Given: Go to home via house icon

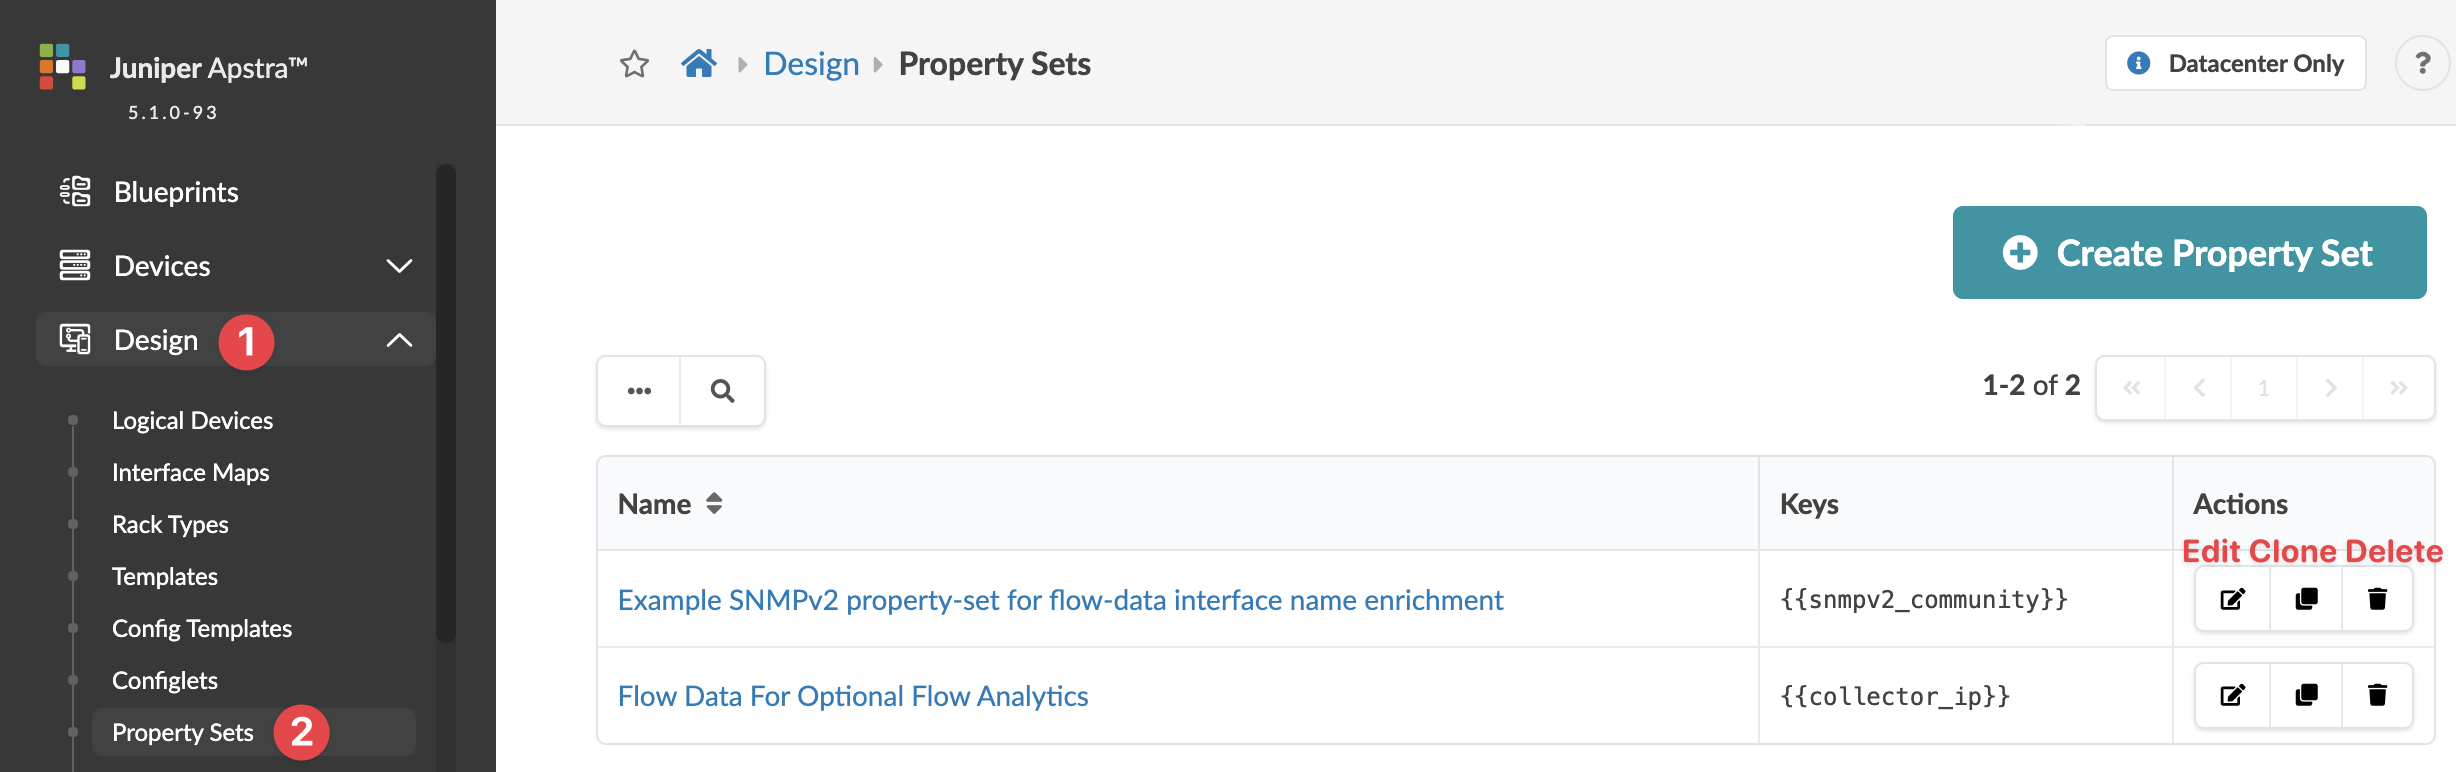Looking at the screenshot, I should (699, 64).
